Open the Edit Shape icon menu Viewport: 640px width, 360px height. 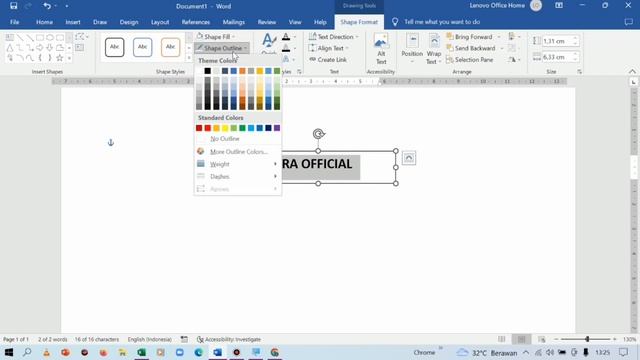click(x=81, y=37)
